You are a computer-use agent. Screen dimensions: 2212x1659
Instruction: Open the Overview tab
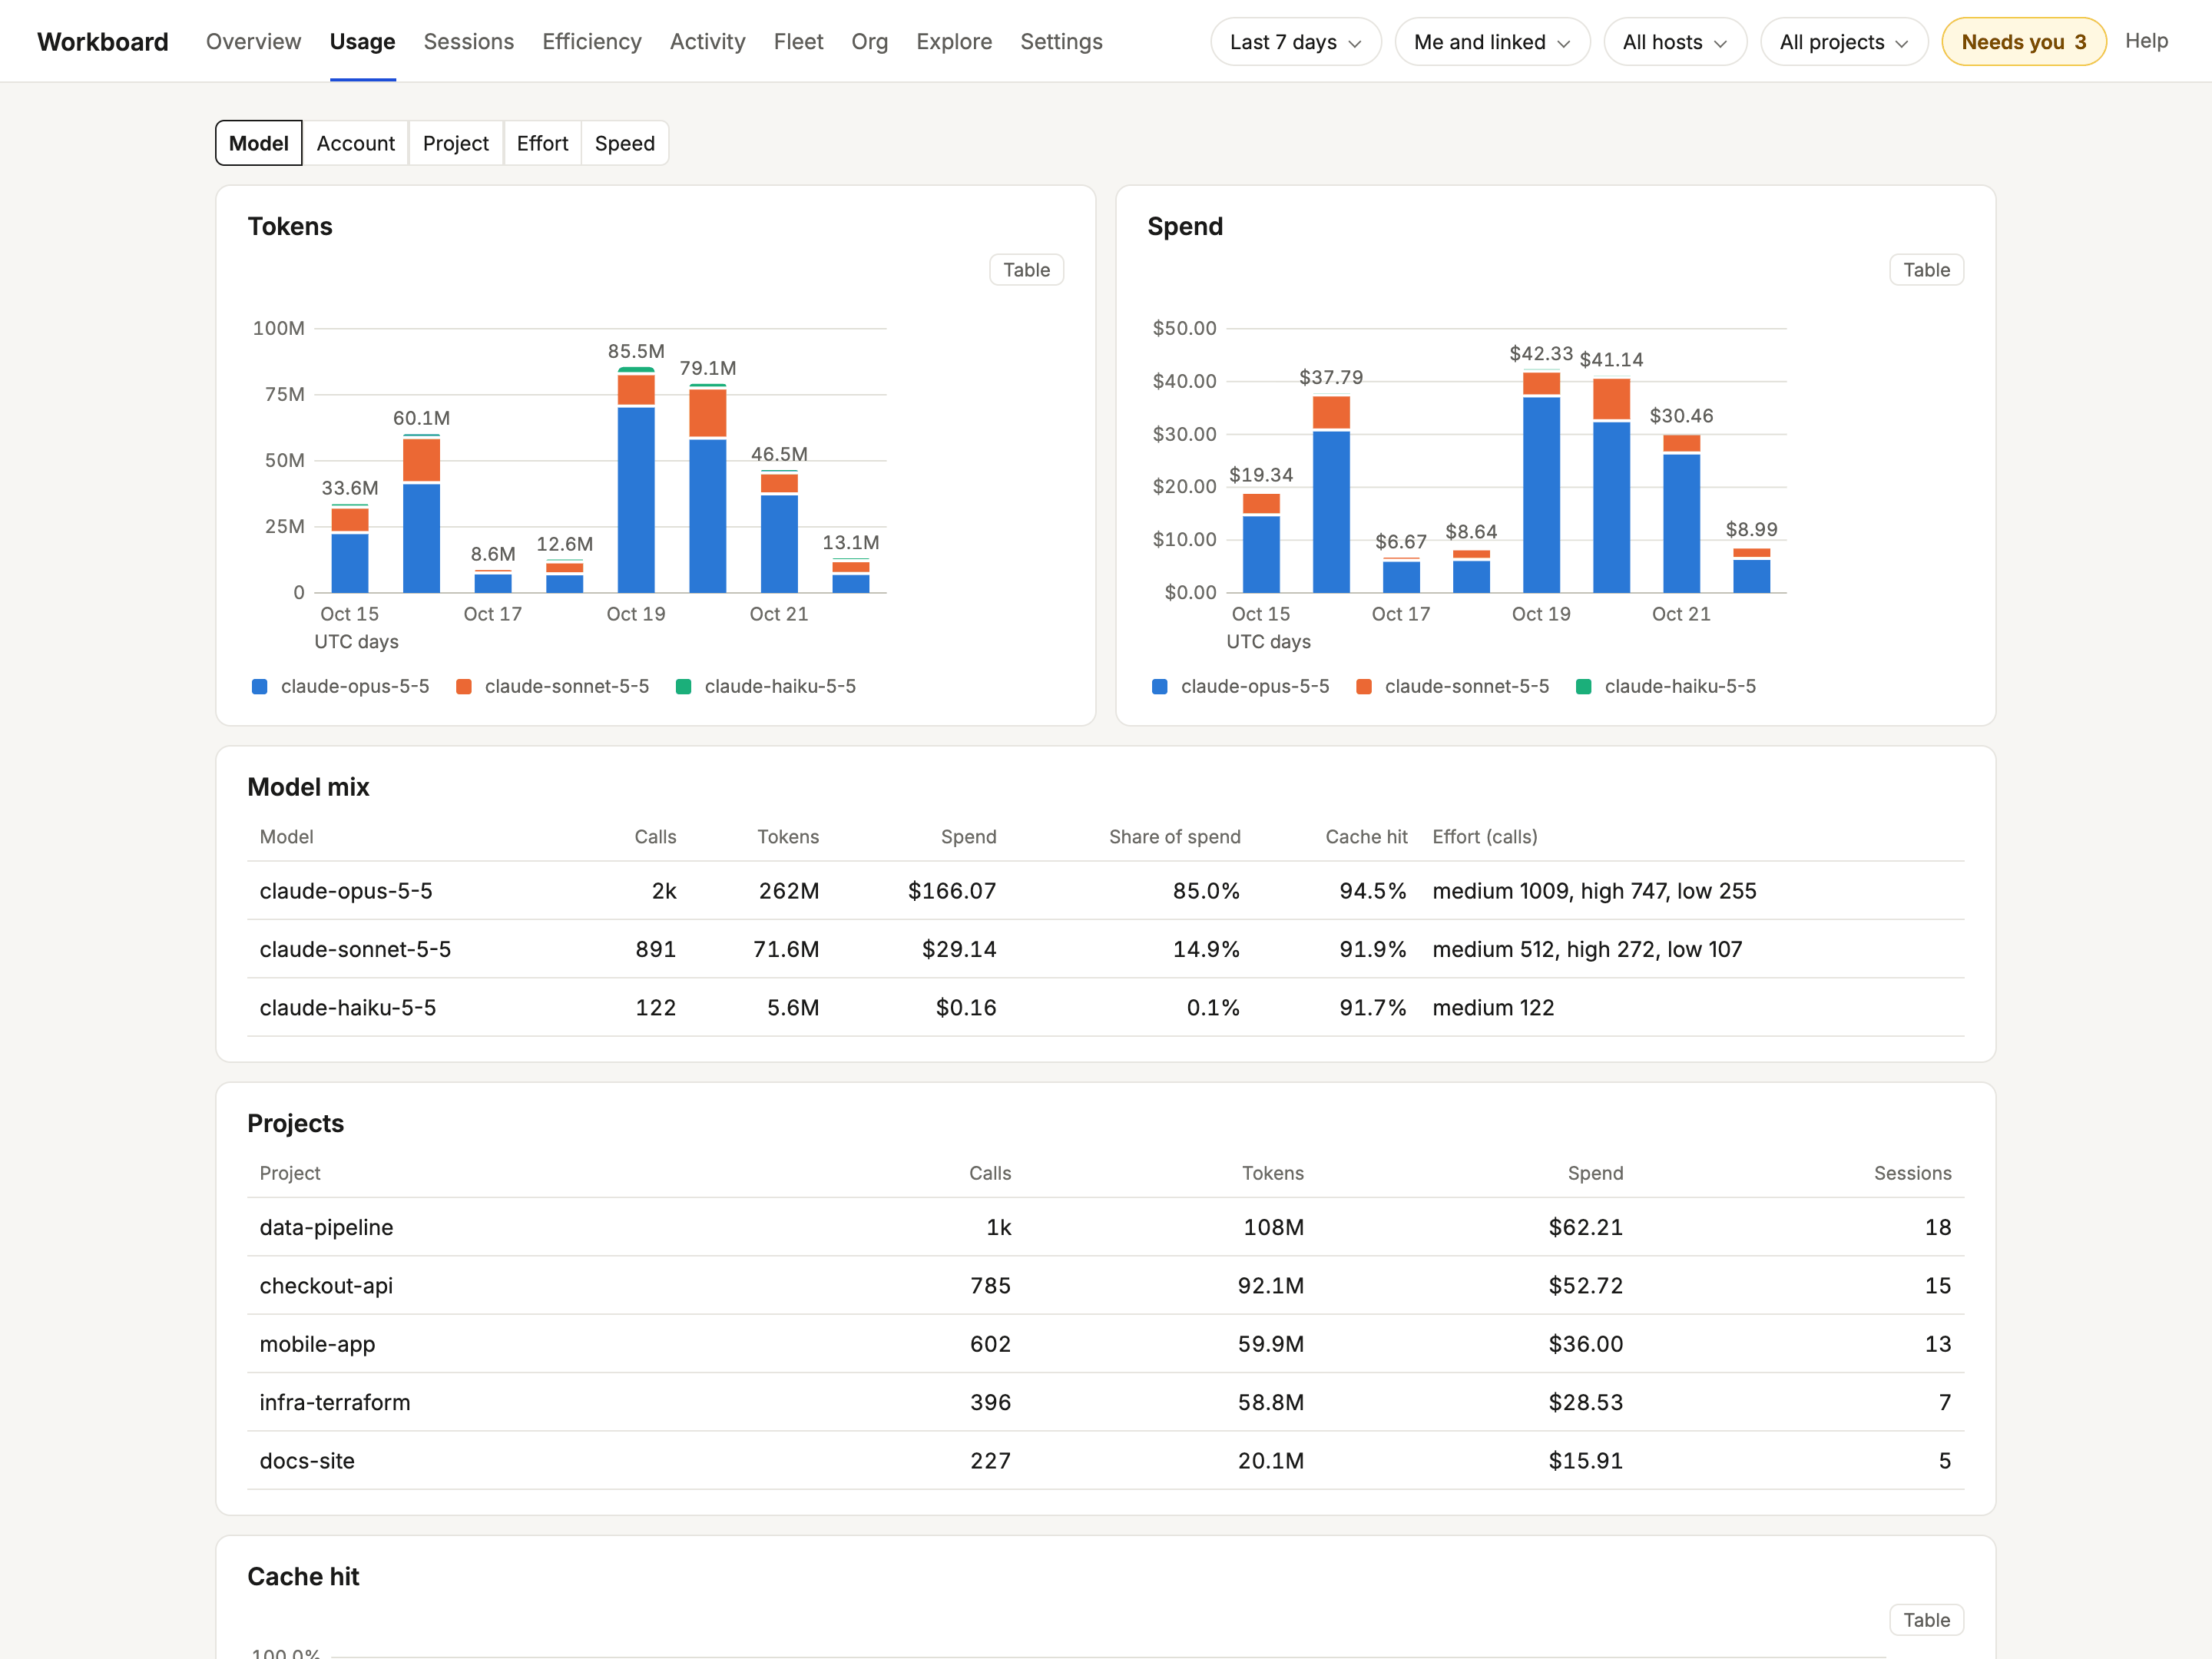[x=253, y=41]
